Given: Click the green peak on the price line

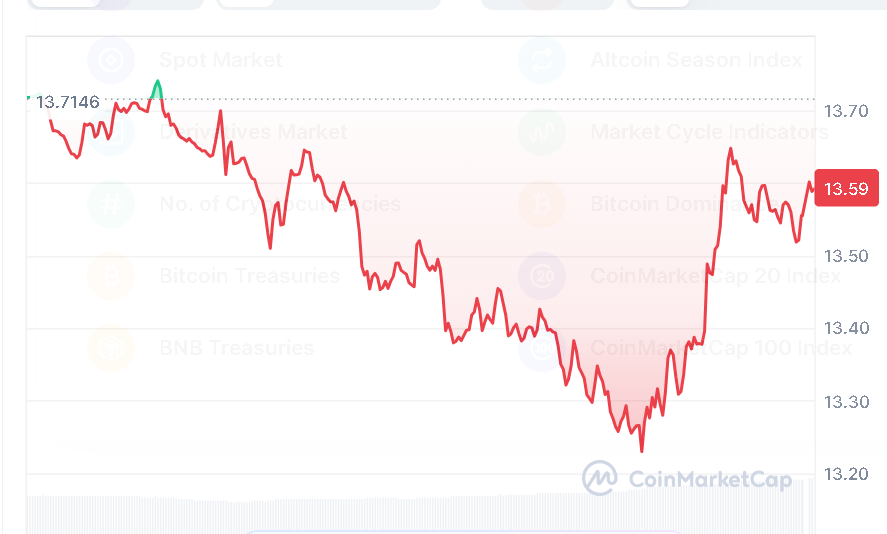Looking at the screenshot, I should click(x=156, y=86).
